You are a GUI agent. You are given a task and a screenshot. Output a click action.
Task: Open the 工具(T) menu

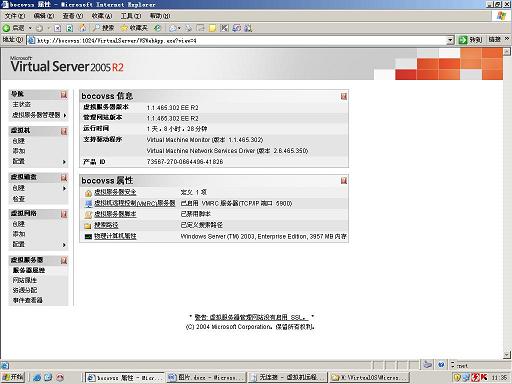point(131,16)
